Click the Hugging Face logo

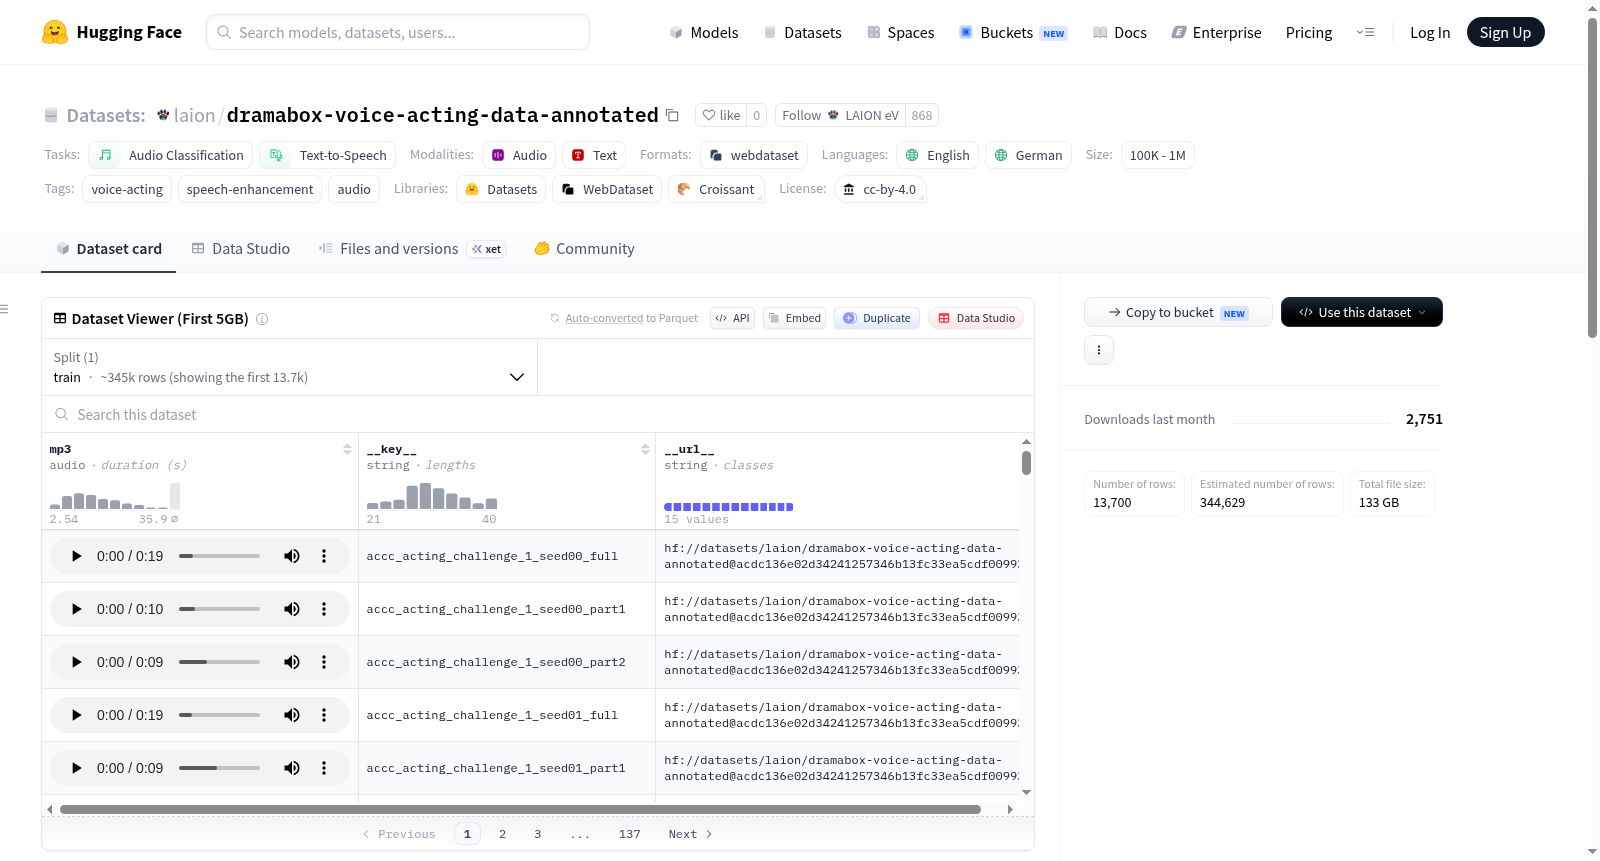pyautogui.click(x=112, y=32)
